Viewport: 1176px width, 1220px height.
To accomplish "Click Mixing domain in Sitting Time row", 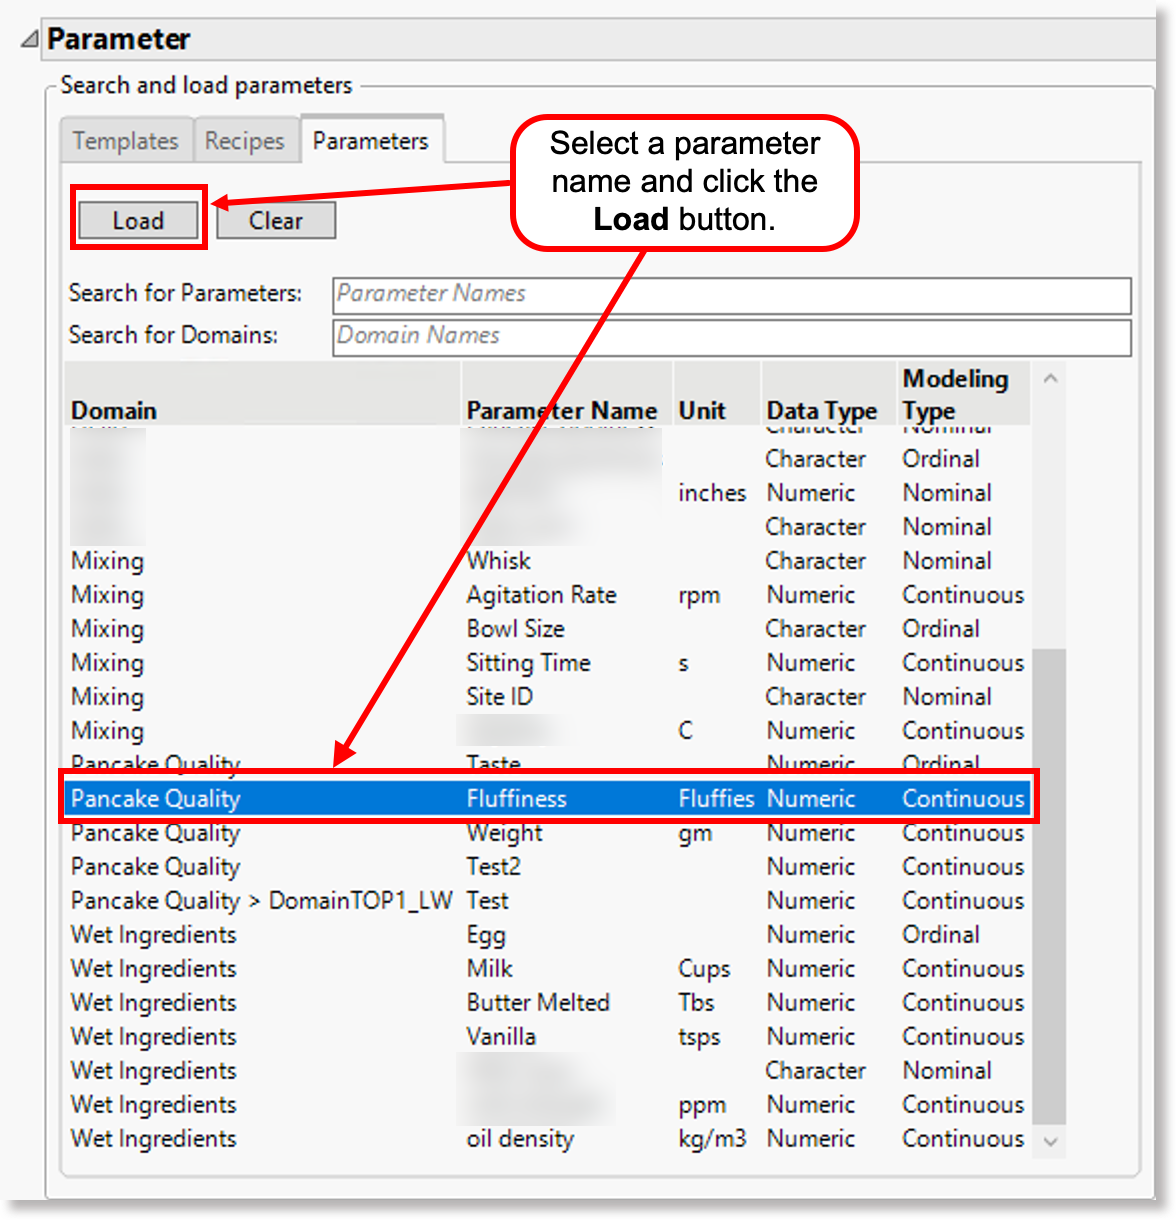I will [107, 664].
